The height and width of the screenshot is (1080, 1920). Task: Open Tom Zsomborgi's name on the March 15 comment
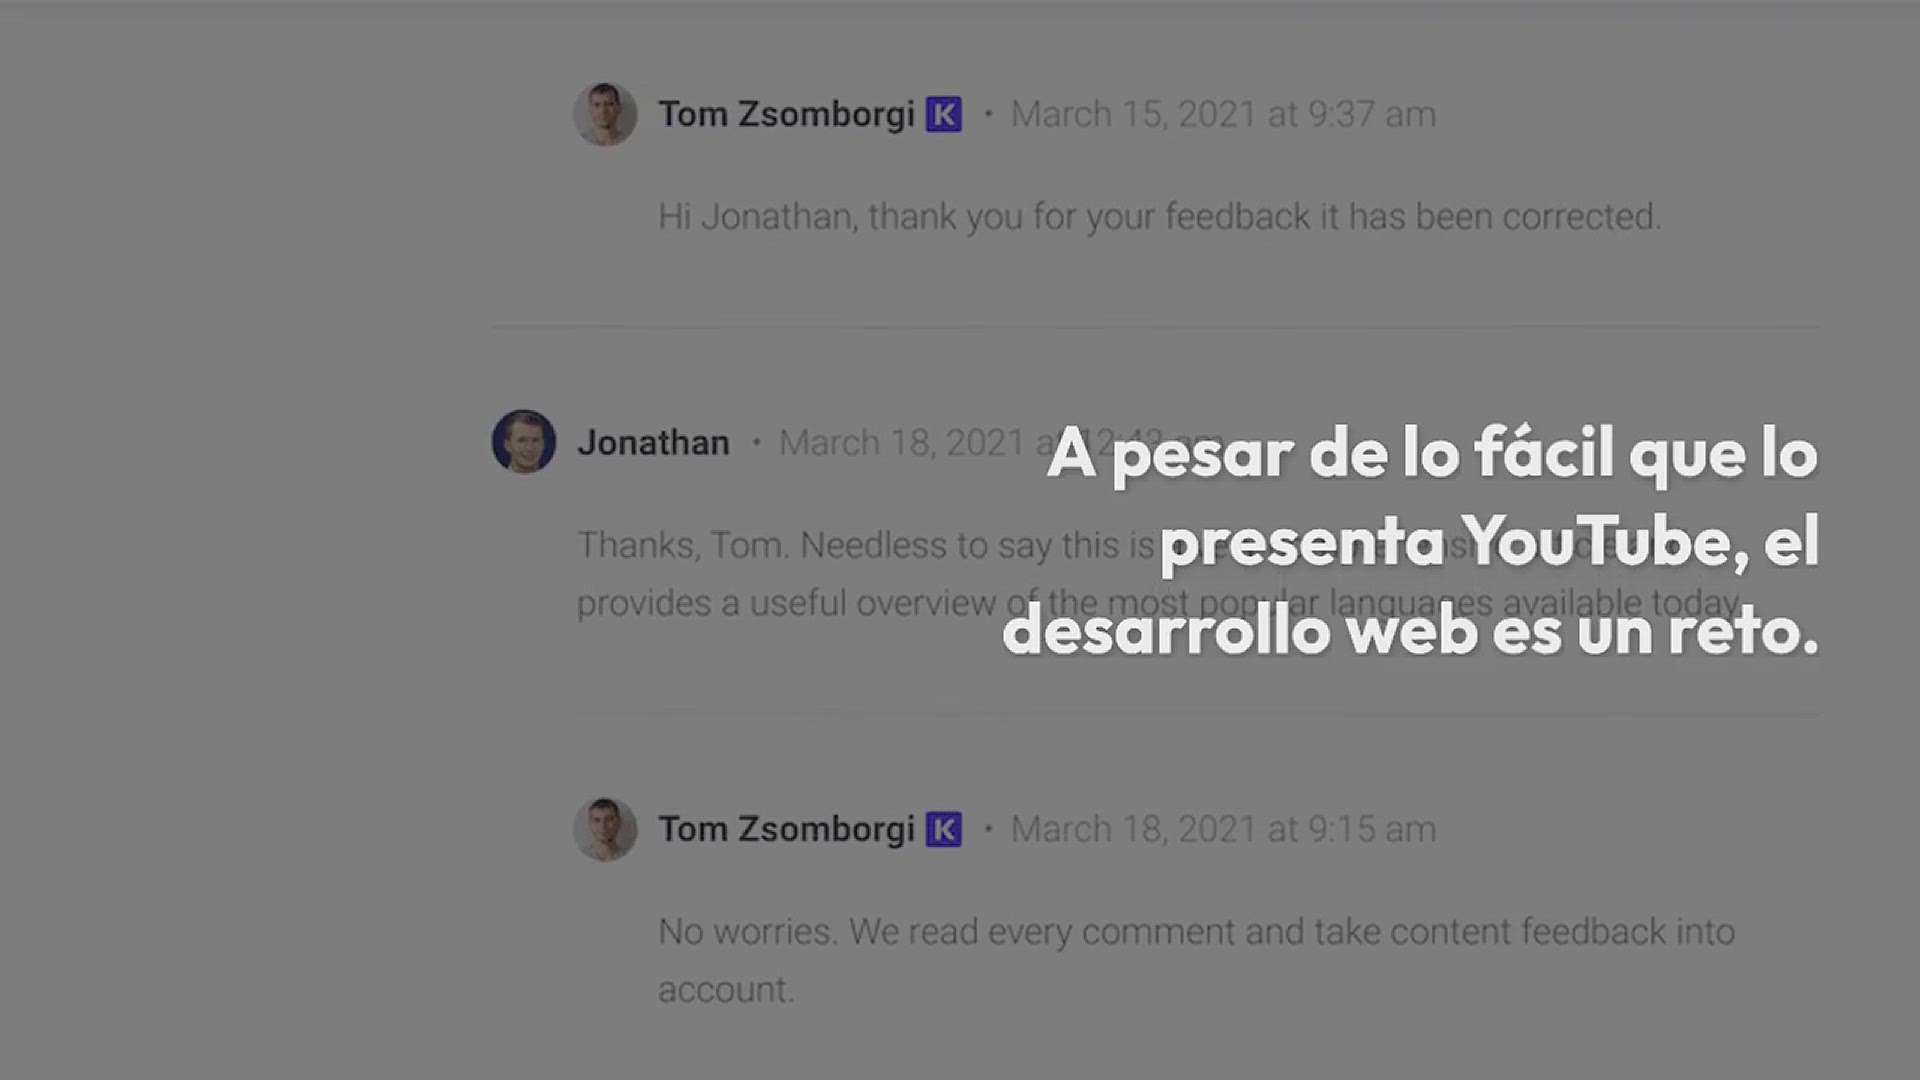coord(786,114)
